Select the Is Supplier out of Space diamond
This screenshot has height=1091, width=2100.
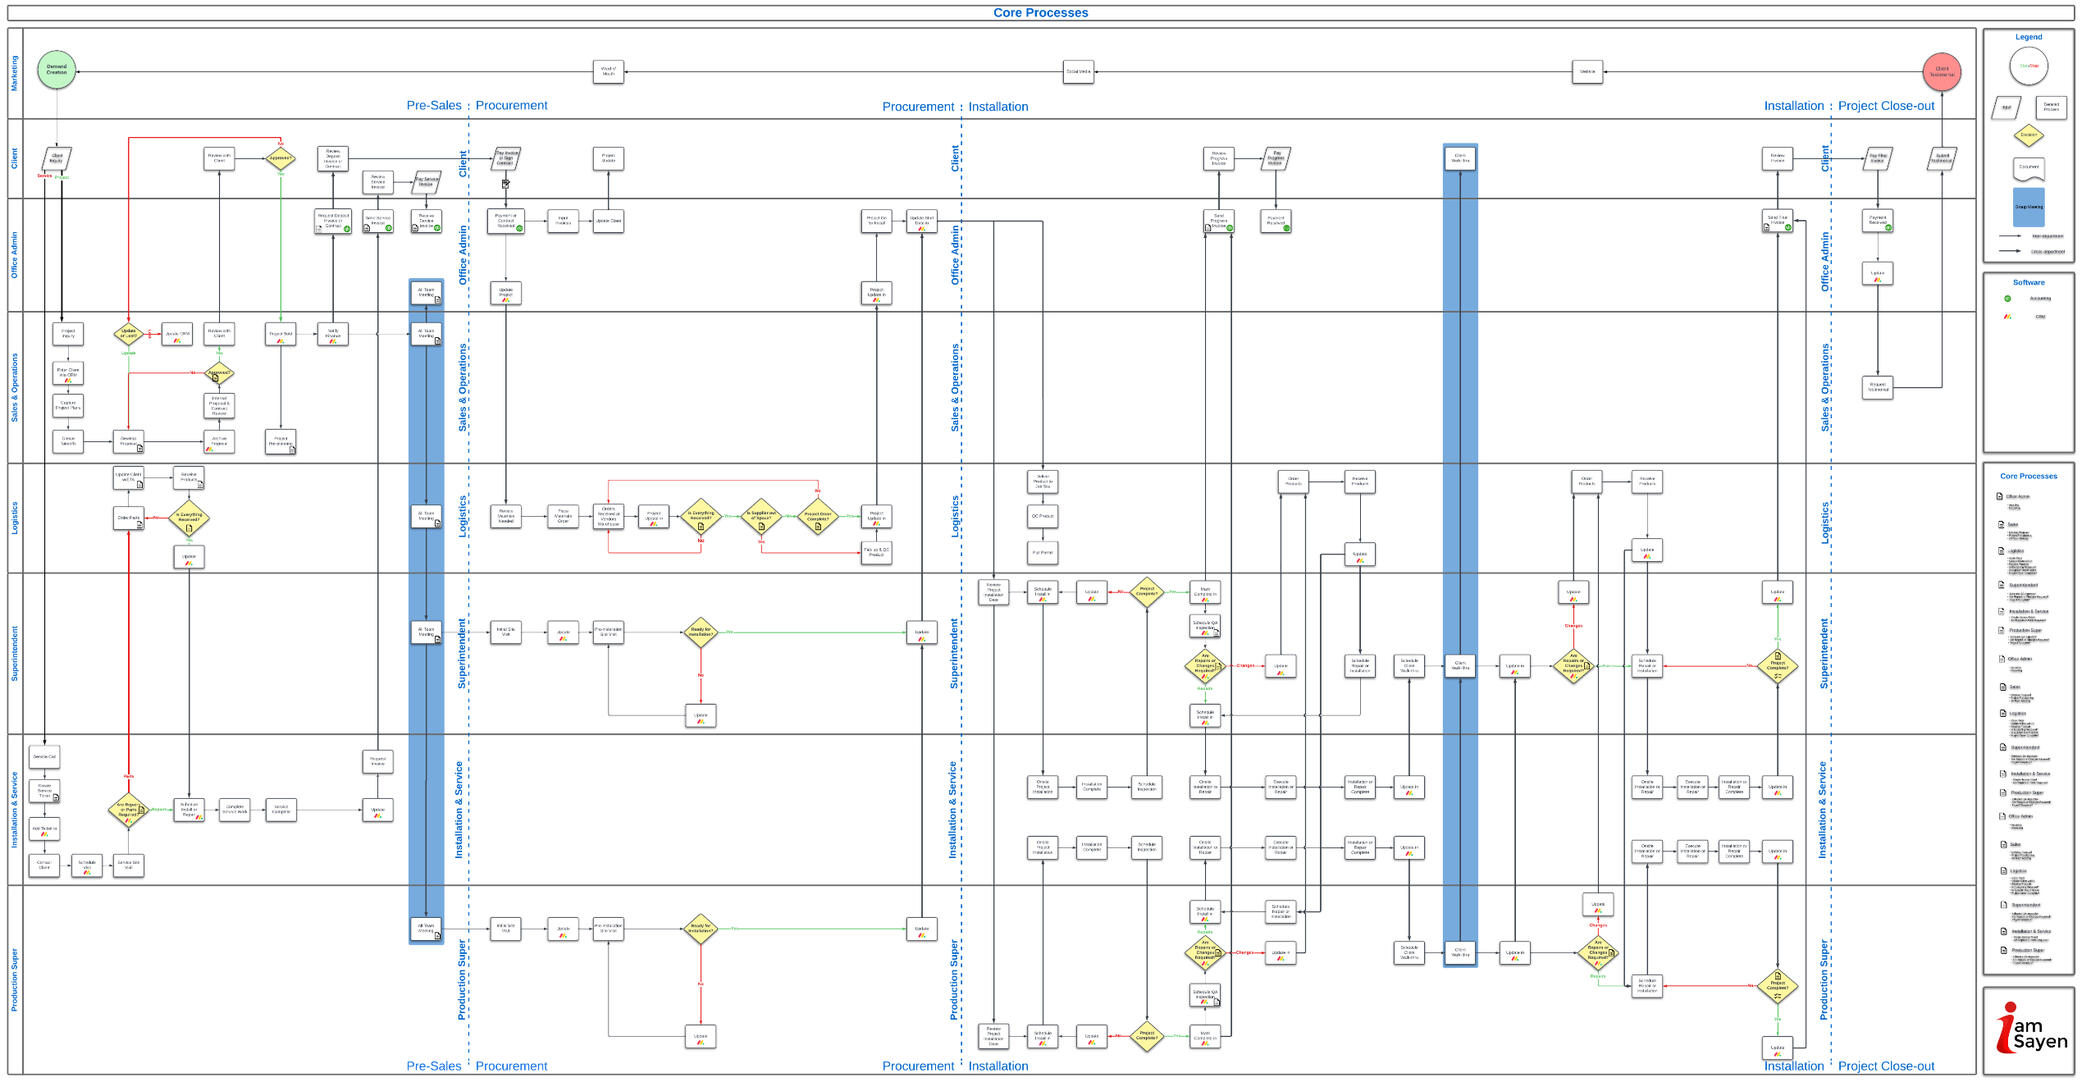coord(760,516)
